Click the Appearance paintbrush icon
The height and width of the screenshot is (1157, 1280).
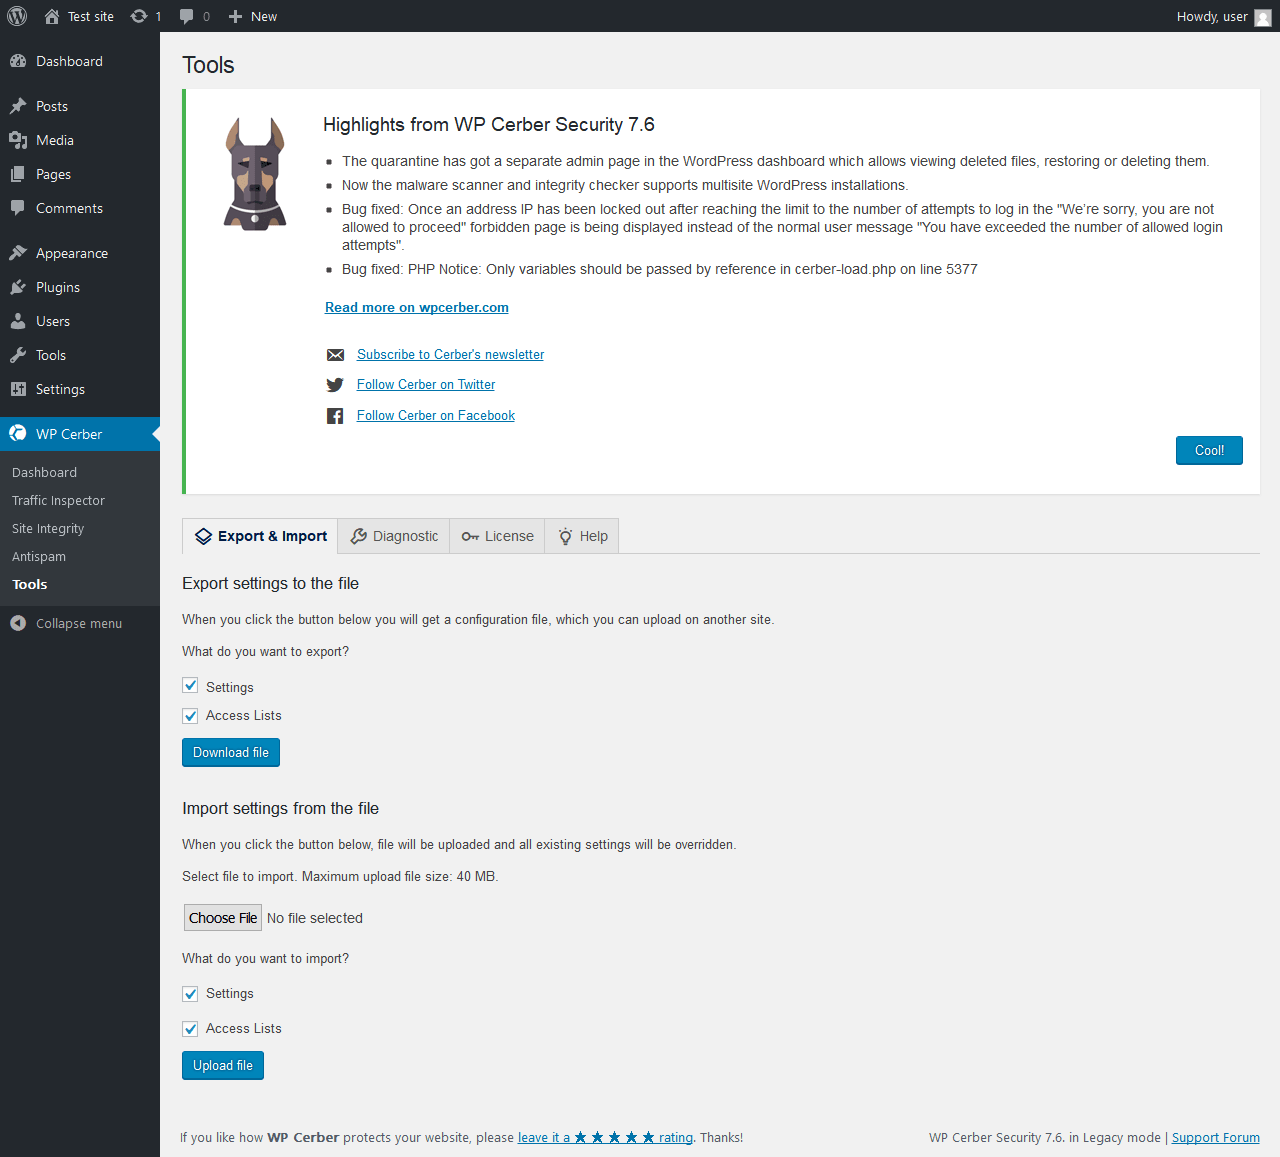(18, 253)
